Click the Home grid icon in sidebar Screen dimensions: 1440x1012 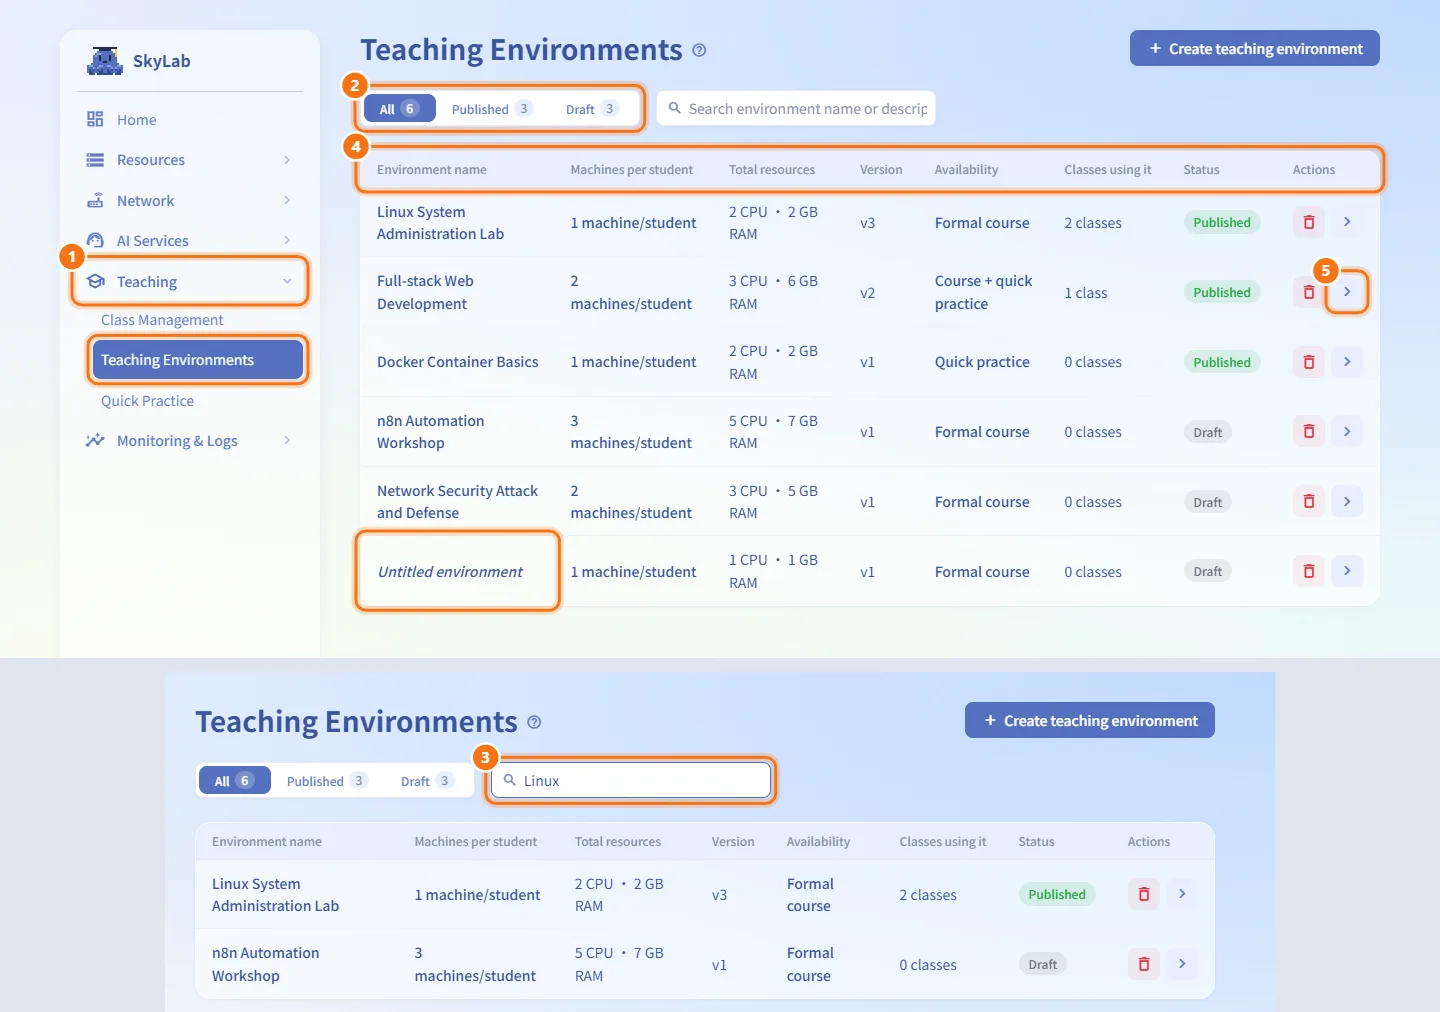pos(95,119)
